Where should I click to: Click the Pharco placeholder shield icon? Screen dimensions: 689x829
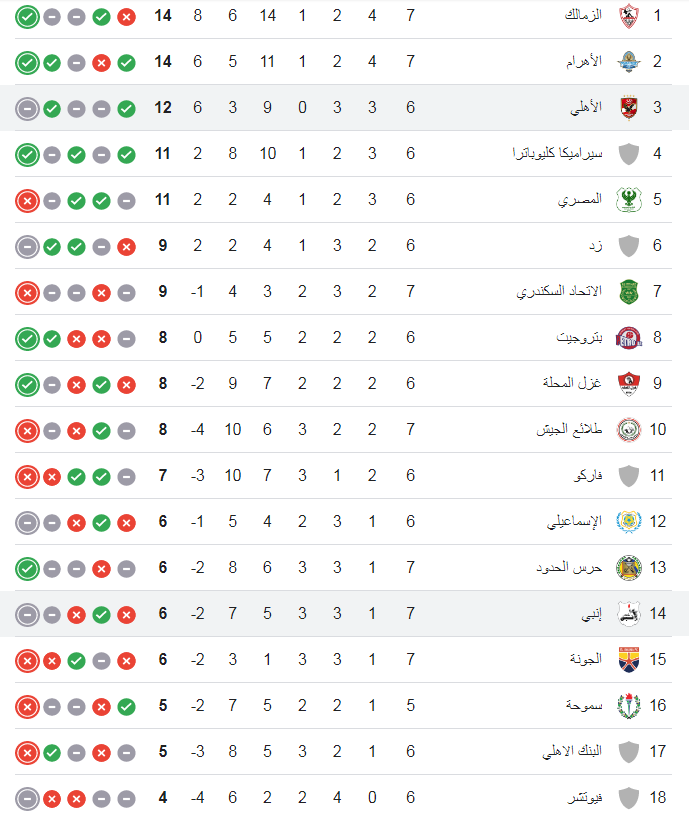tap(629, 476)
